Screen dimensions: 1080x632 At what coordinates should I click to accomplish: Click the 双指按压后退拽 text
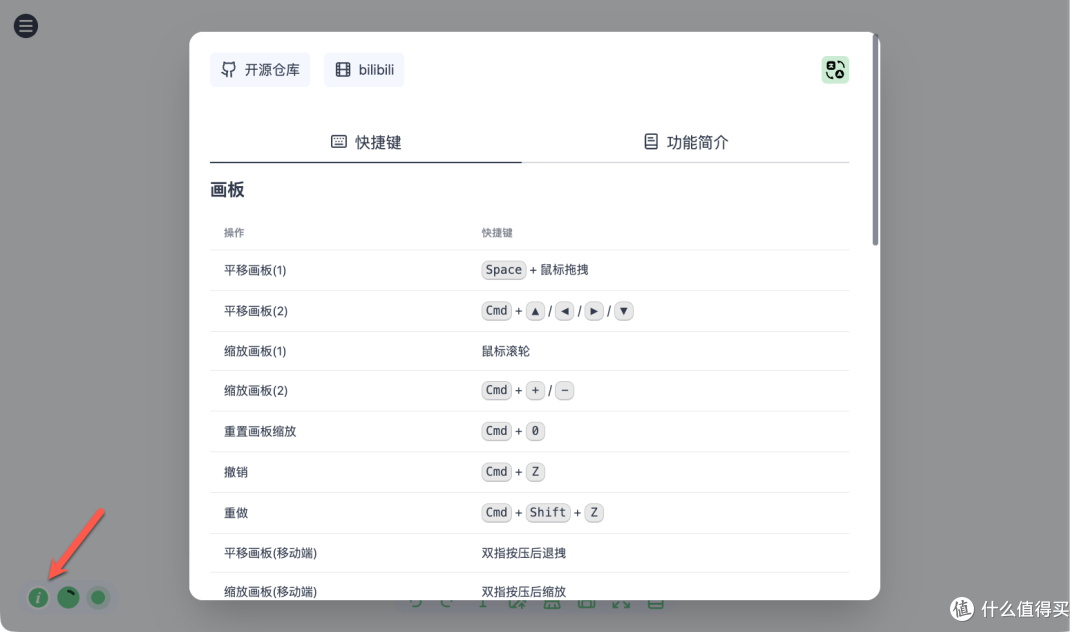[x=523, y=553]
